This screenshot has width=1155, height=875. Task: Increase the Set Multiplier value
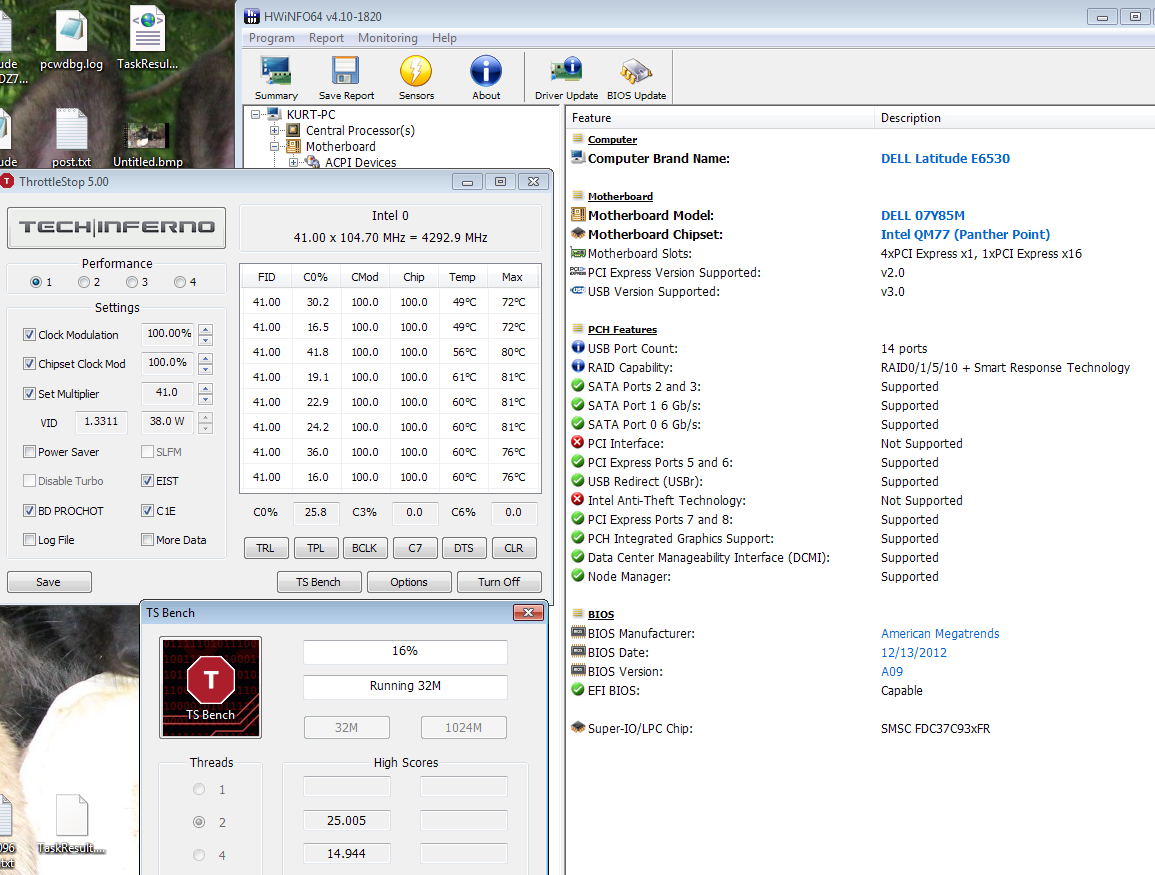coord(206,388)
